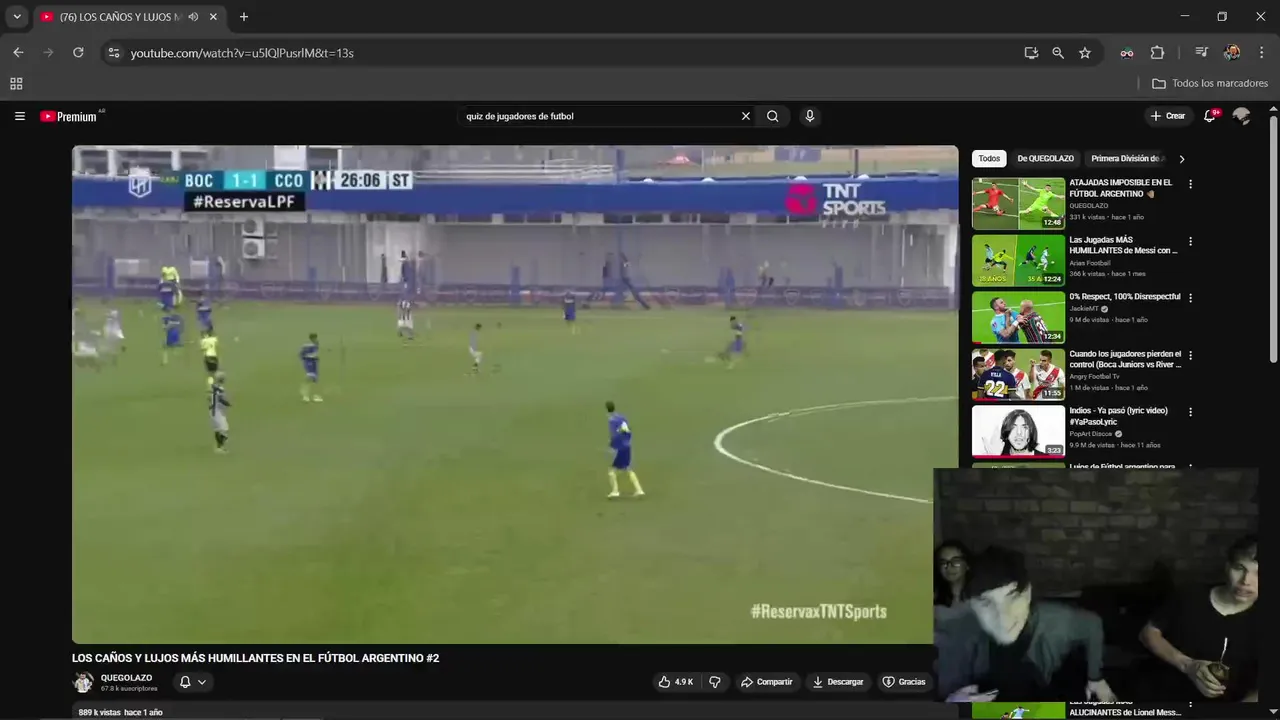Reload the current page
The width and height of the screenshot is (1280, 720).
point(78,53)
